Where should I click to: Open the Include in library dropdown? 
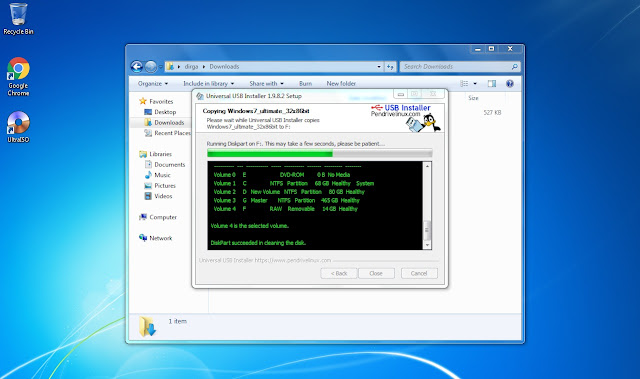[209, 83]
